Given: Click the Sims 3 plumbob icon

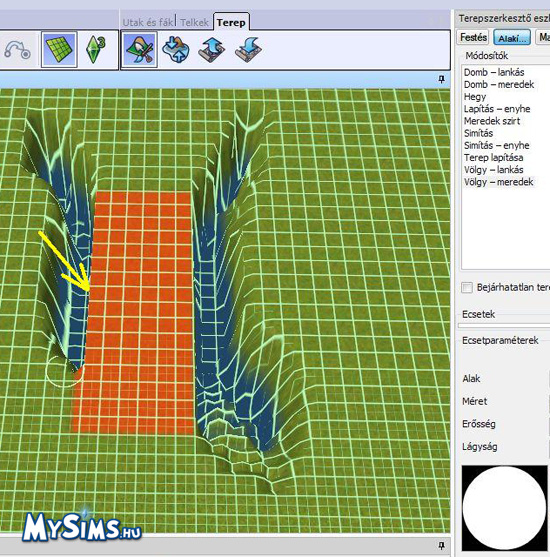Looking at the screenshot, I should [96, 49].
